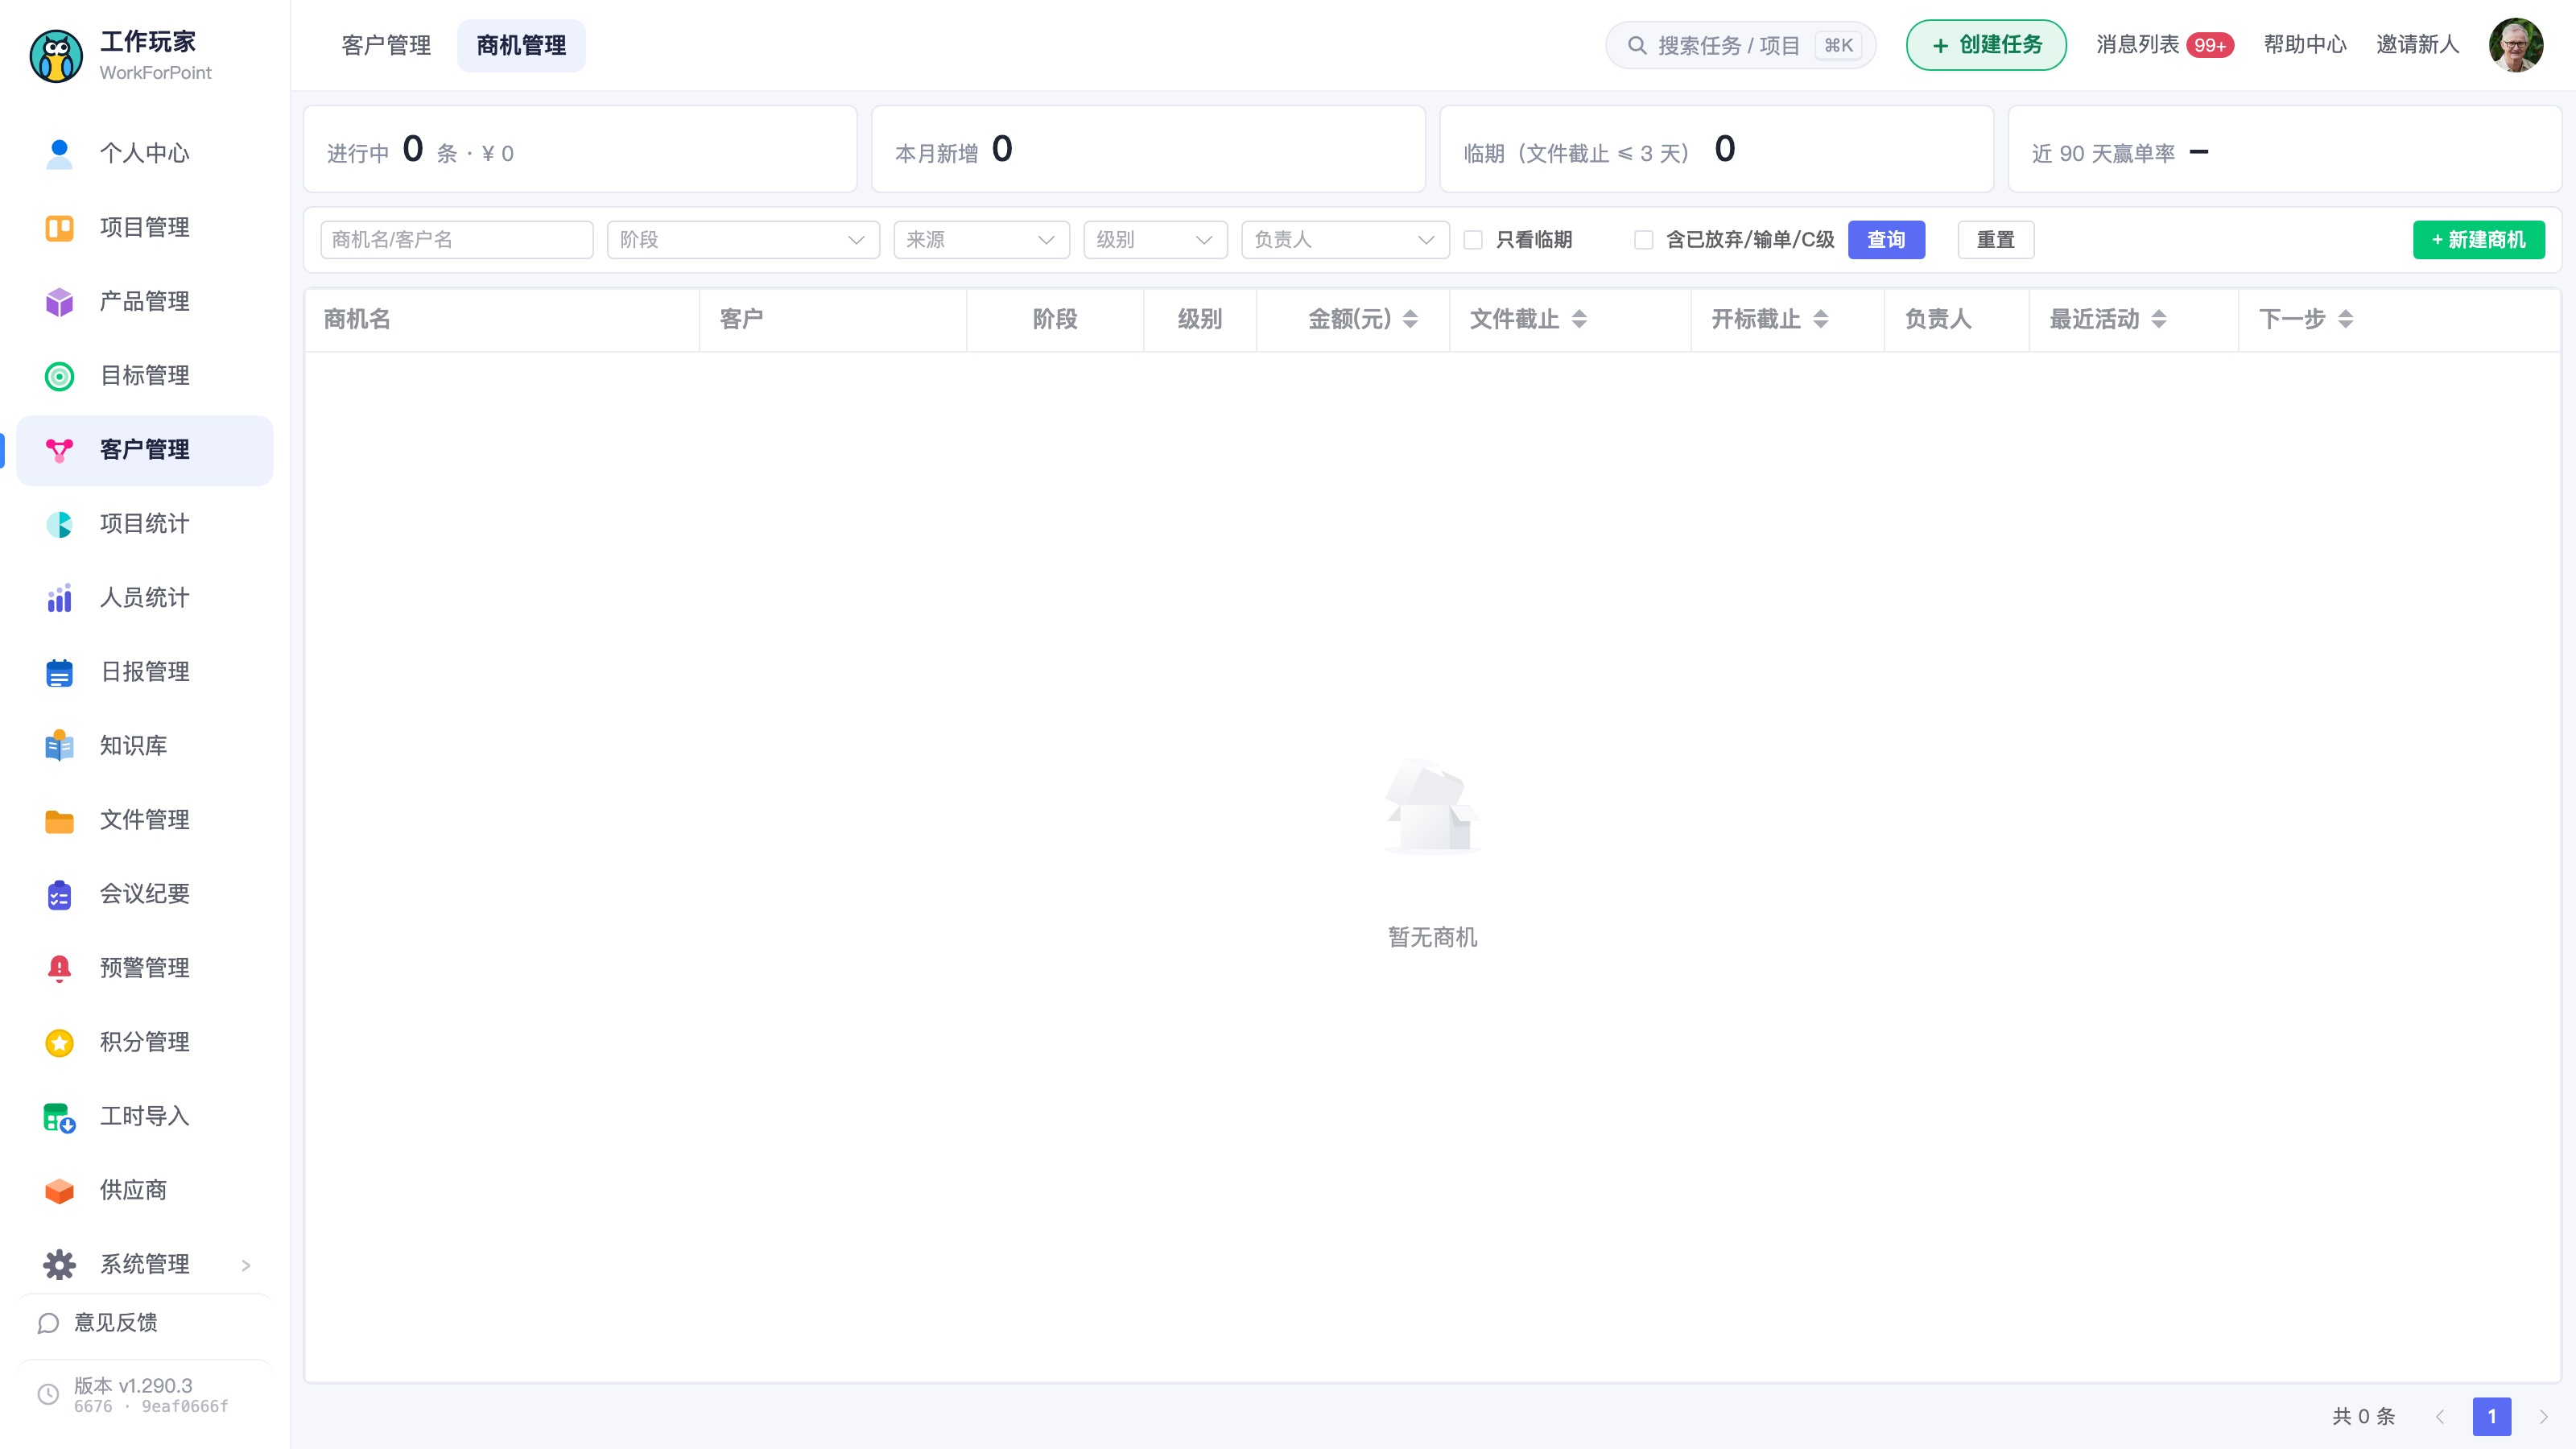
Task: Click the 创建任务 button
Action: [x=1985, y=45]
